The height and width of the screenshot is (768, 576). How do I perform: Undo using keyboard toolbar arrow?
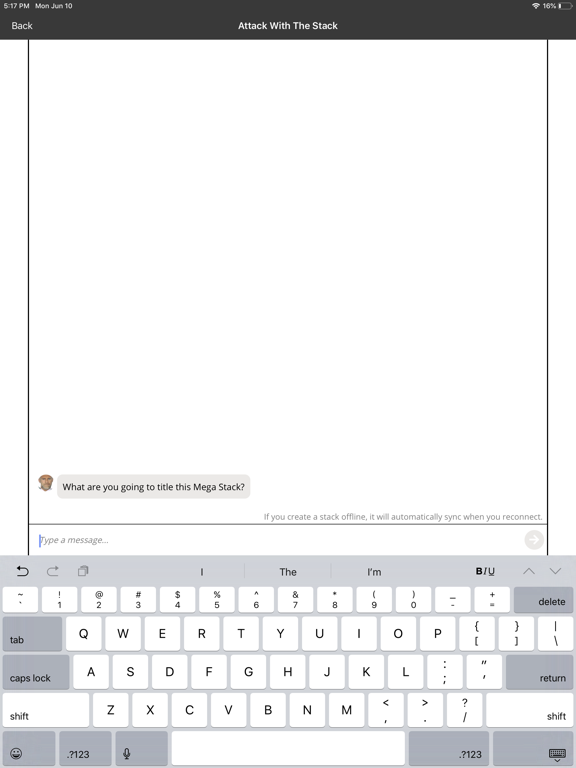23,571
